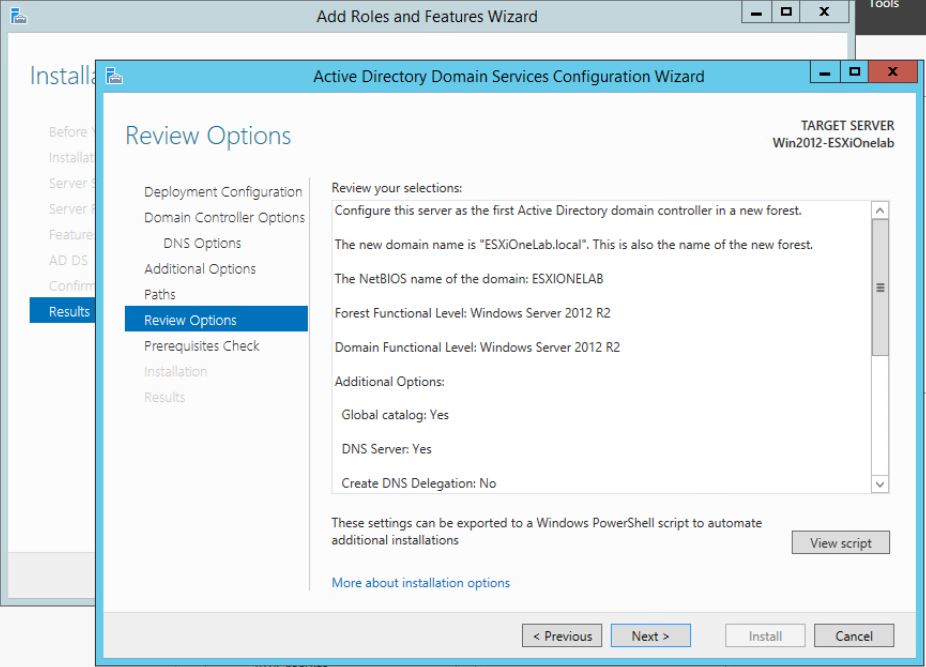This screenshot has height=667, width=926.
Task: Click the Previous button to go back
Action: [561, 635]
